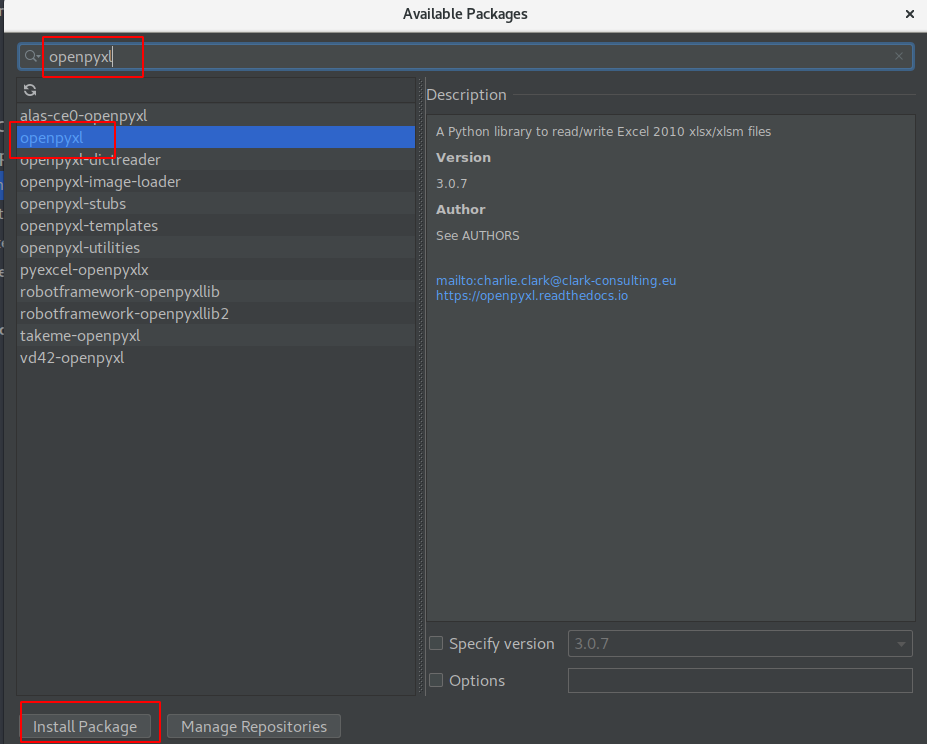This screenshot has height=744, width=927.
Task: Select alas-ce0-openpyxl package
Action: [x=216, y=115]
